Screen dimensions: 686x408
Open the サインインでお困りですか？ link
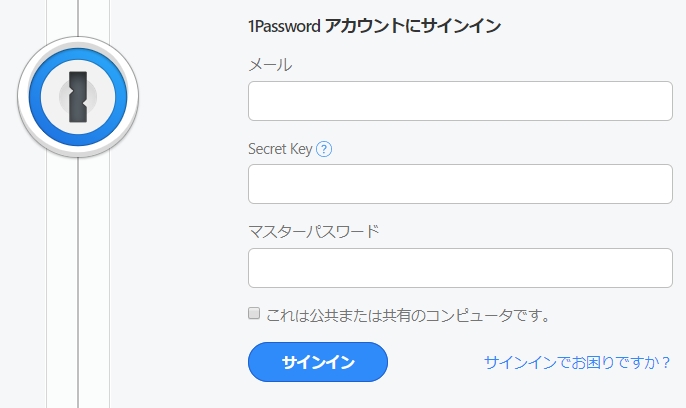(577, 362)
